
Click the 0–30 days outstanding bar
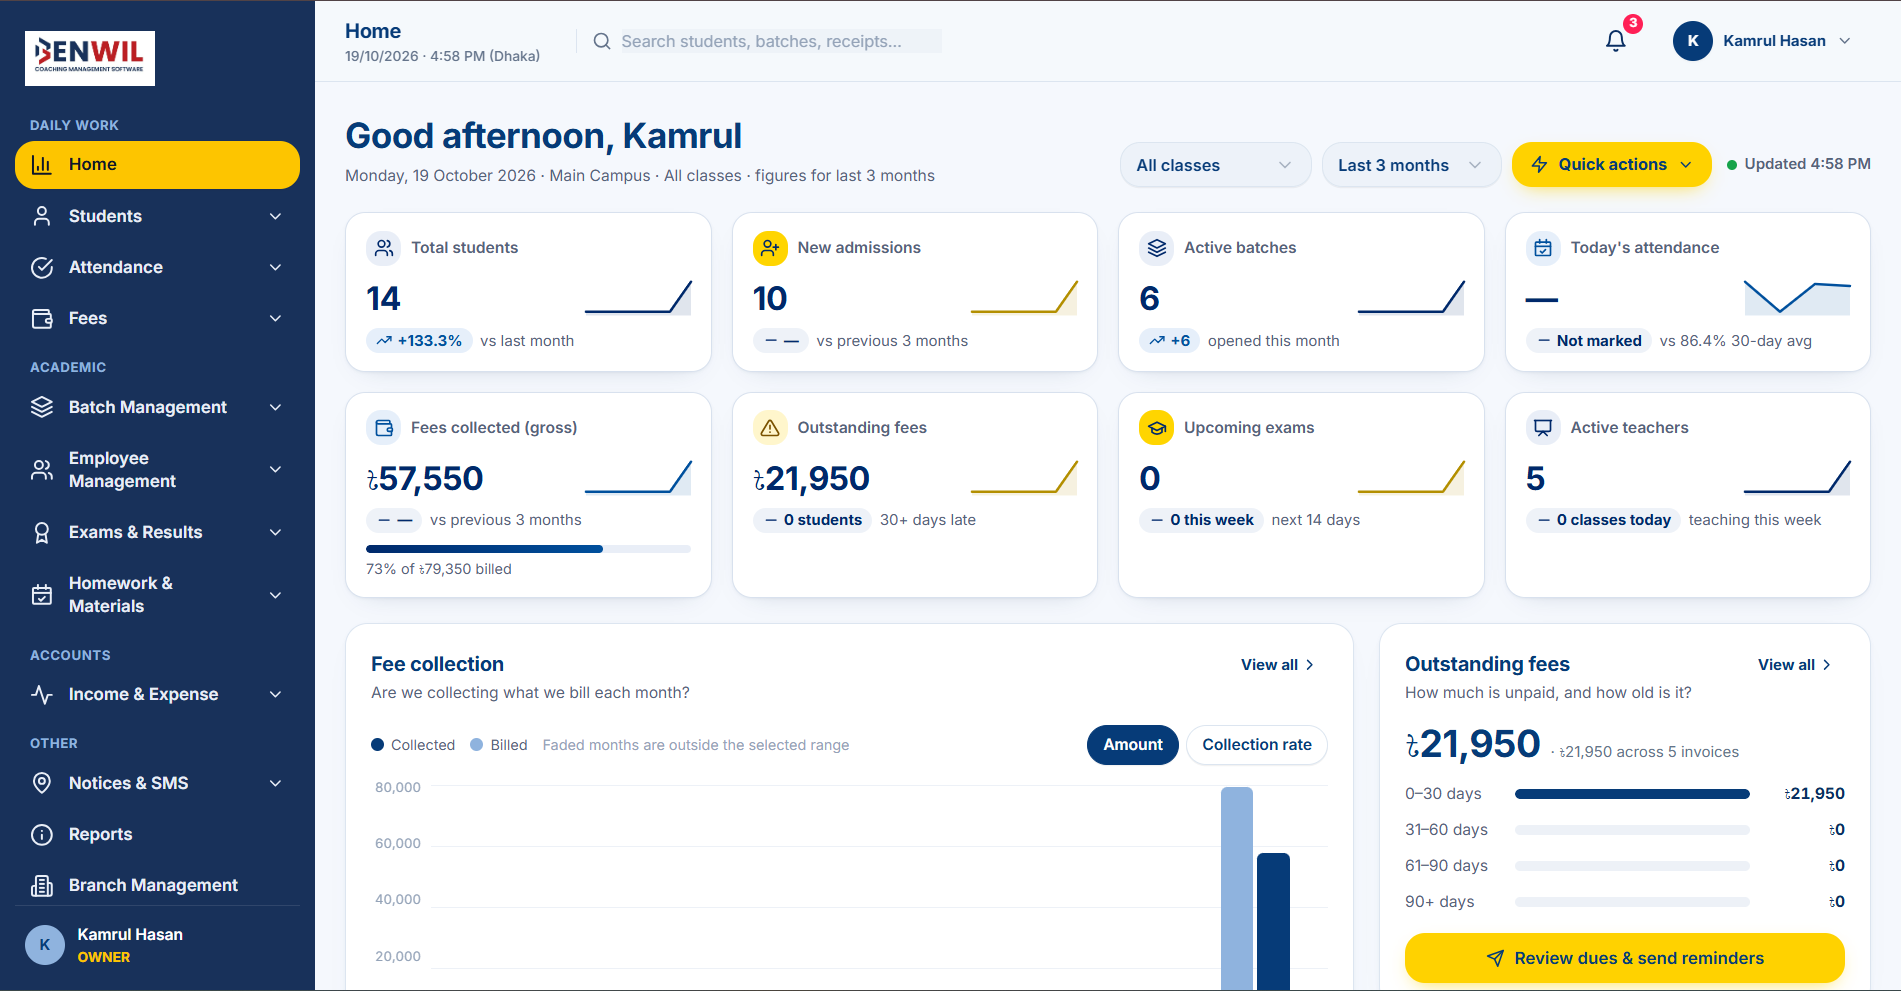1632,794
